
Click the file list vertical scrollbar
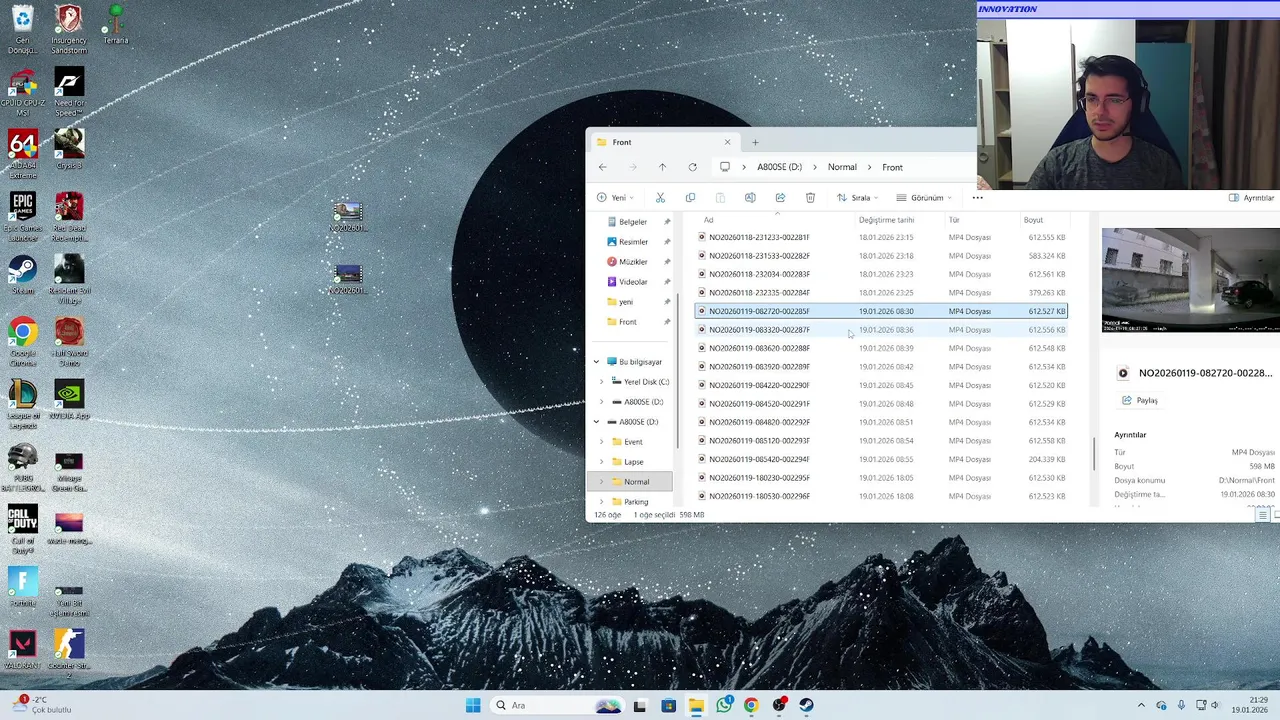[1093, 455]
